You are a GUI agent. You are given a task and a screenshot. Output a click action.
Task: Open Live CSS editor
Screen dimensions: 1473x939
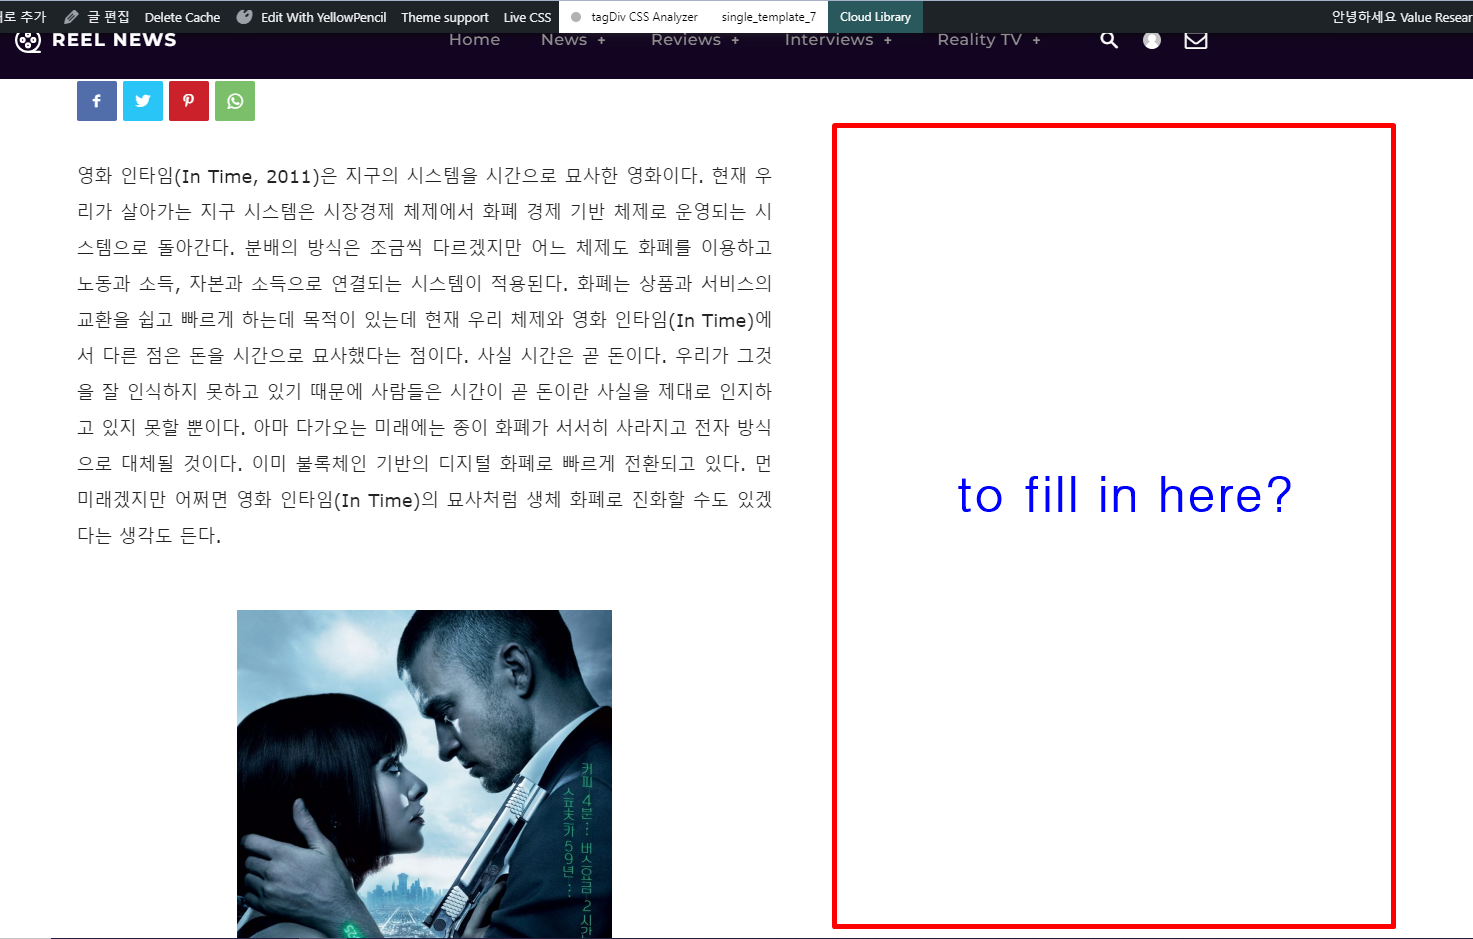pyautogui.click(x=527, y=17)
